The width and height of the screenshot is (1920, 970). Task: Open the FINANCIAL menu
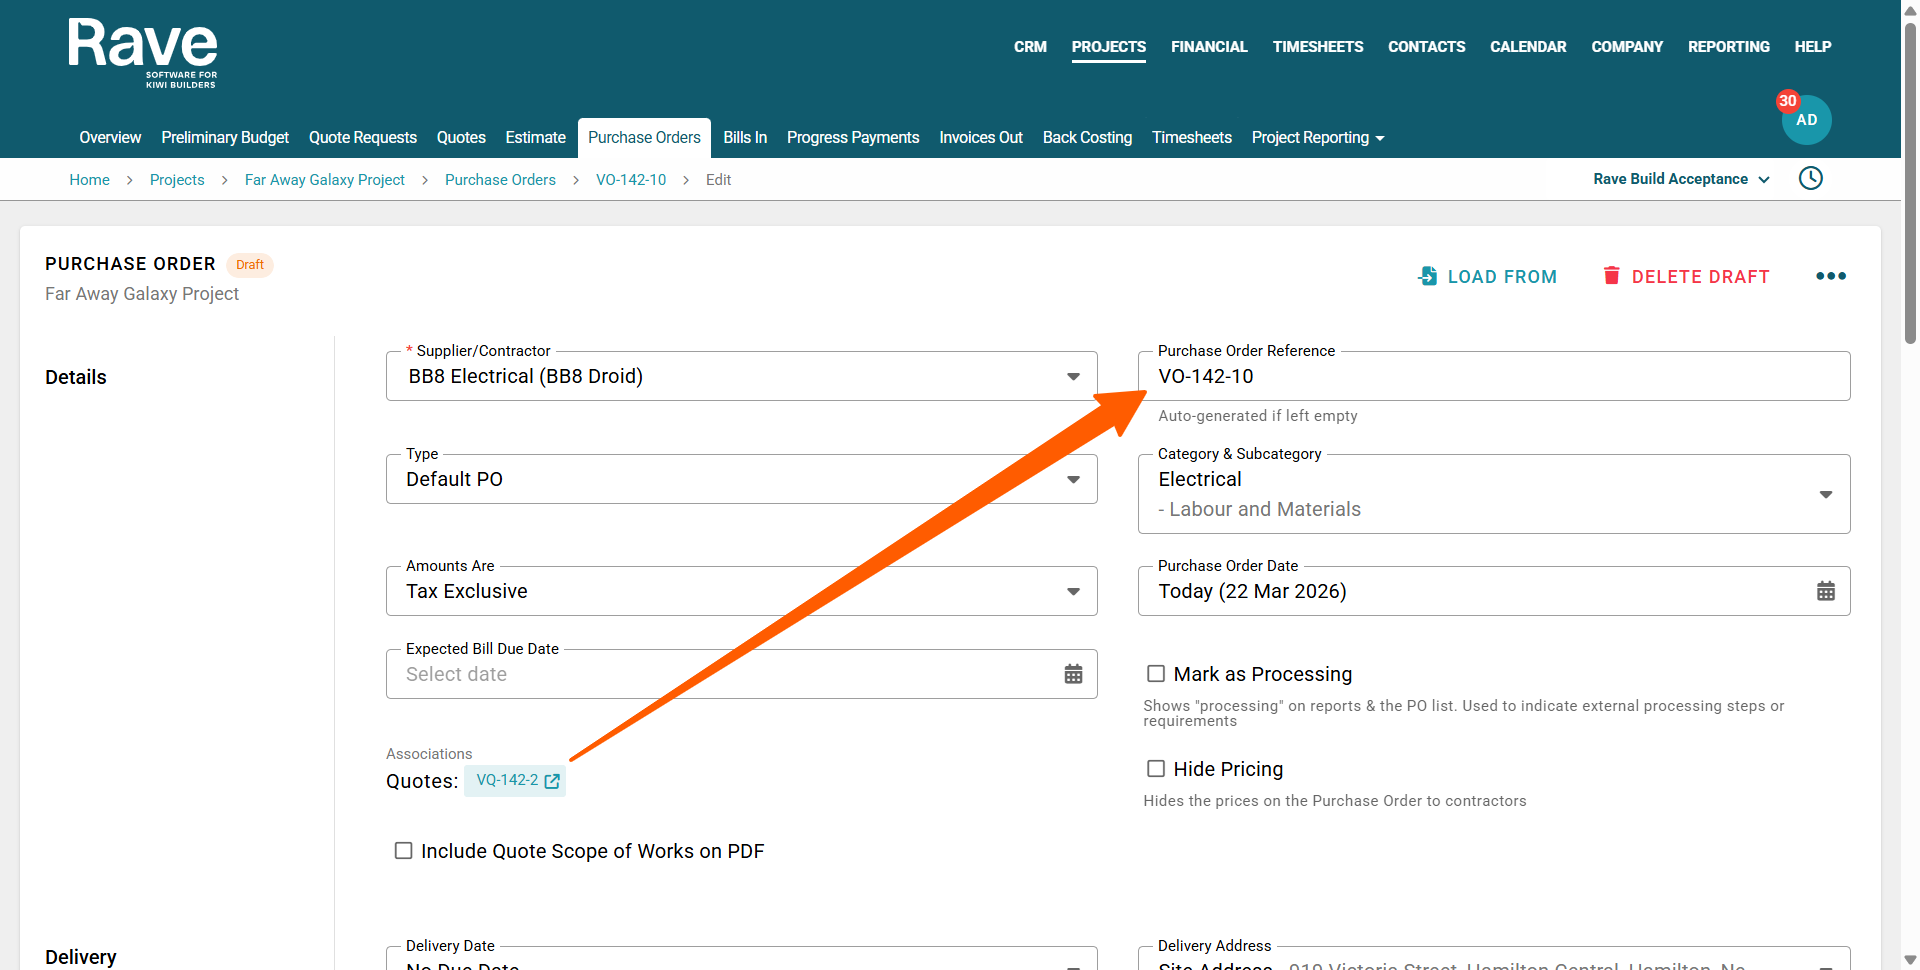tap(1209, 47)
